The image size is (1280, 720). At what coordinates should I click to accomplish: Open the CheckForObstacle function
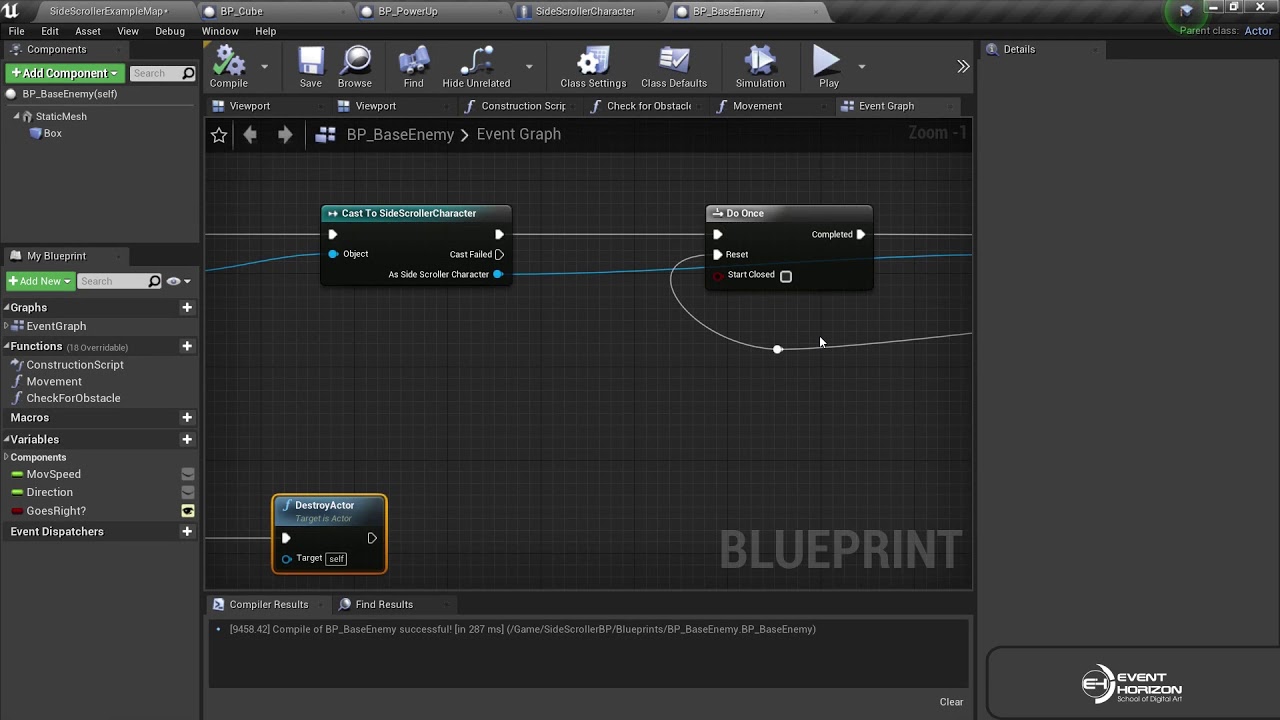(x=73, y=398)
